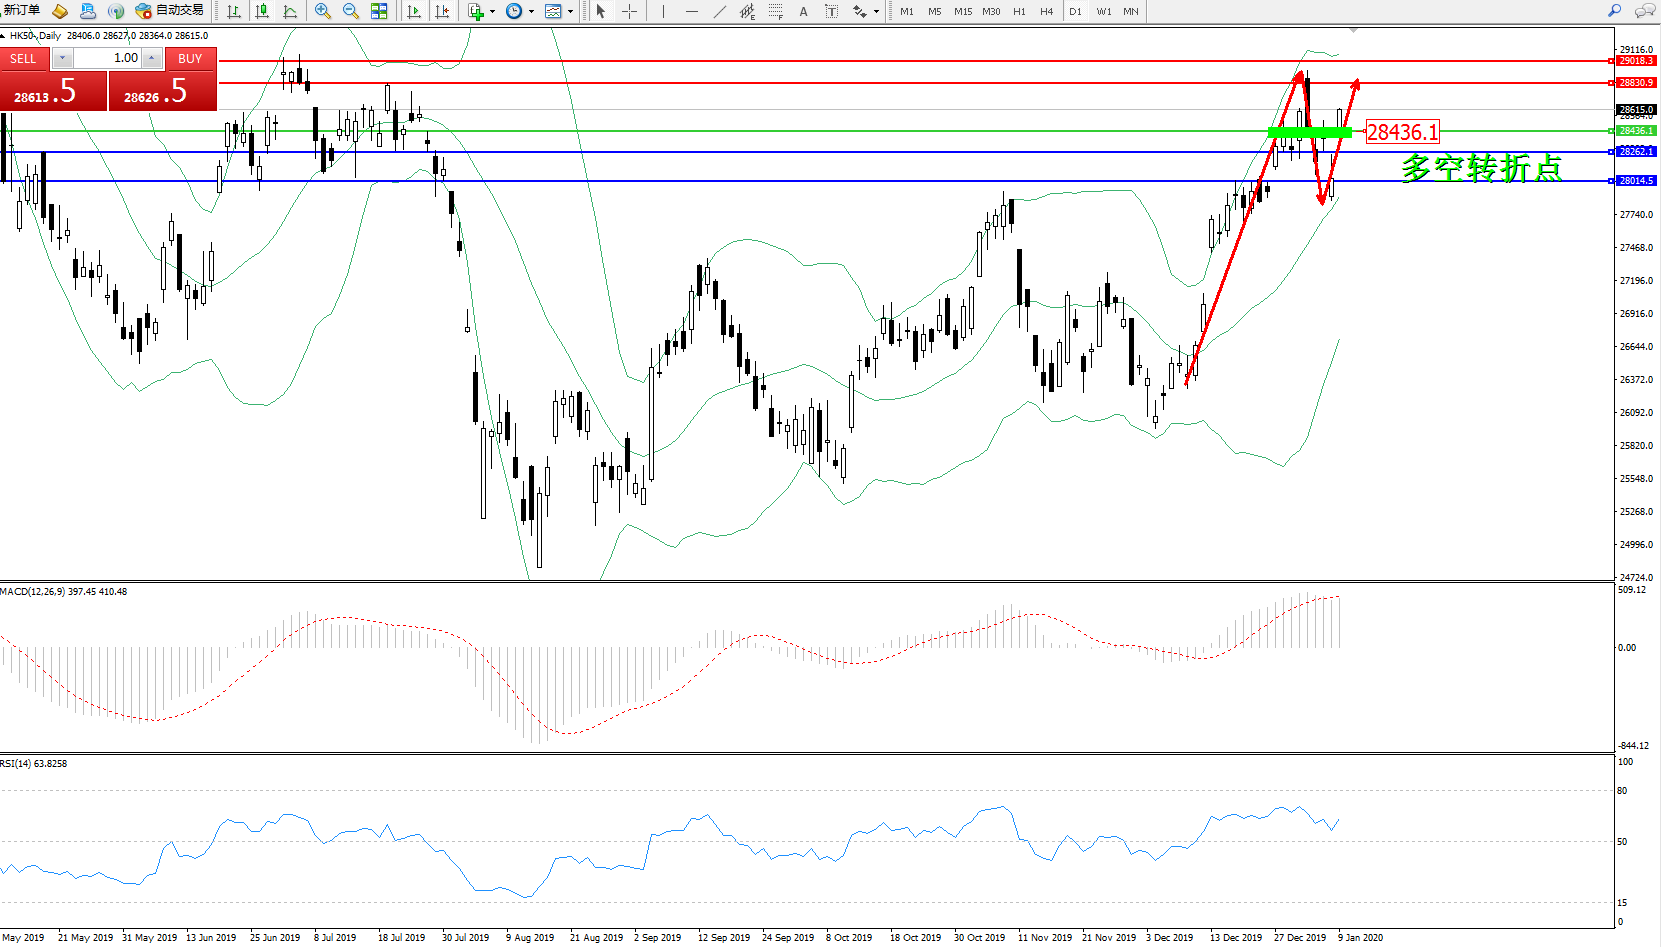
Task: Switch chart to bar chart mode
Action: (234, 11)
